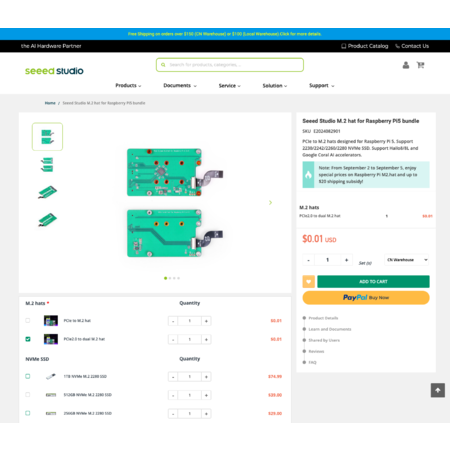Increase PCIe to M.2 hat quantity
The width and height of the screenshot is (450, 450).
(x=206, y=321)
